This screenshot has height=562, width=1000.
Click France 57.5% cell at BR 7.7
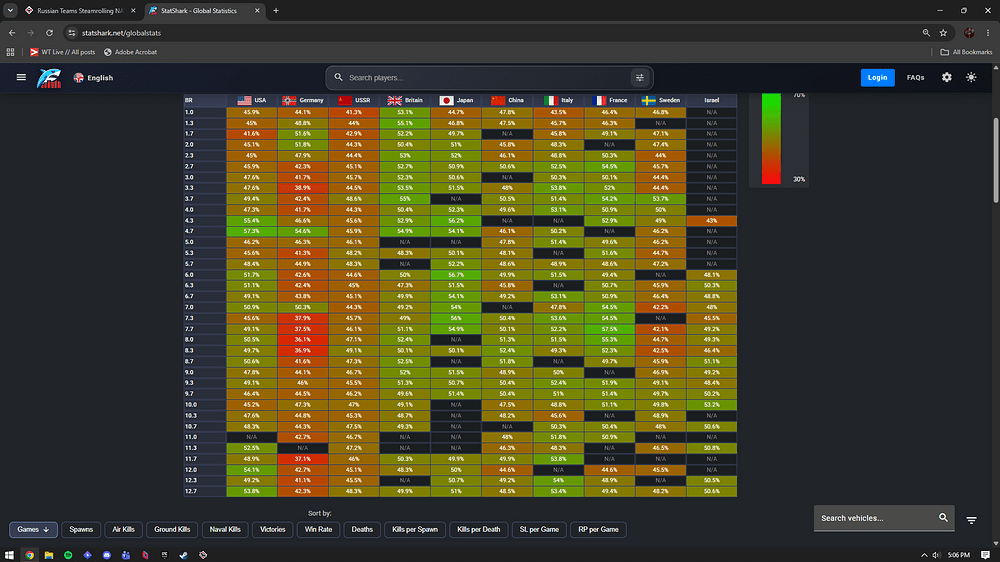[x=609, y=329]
